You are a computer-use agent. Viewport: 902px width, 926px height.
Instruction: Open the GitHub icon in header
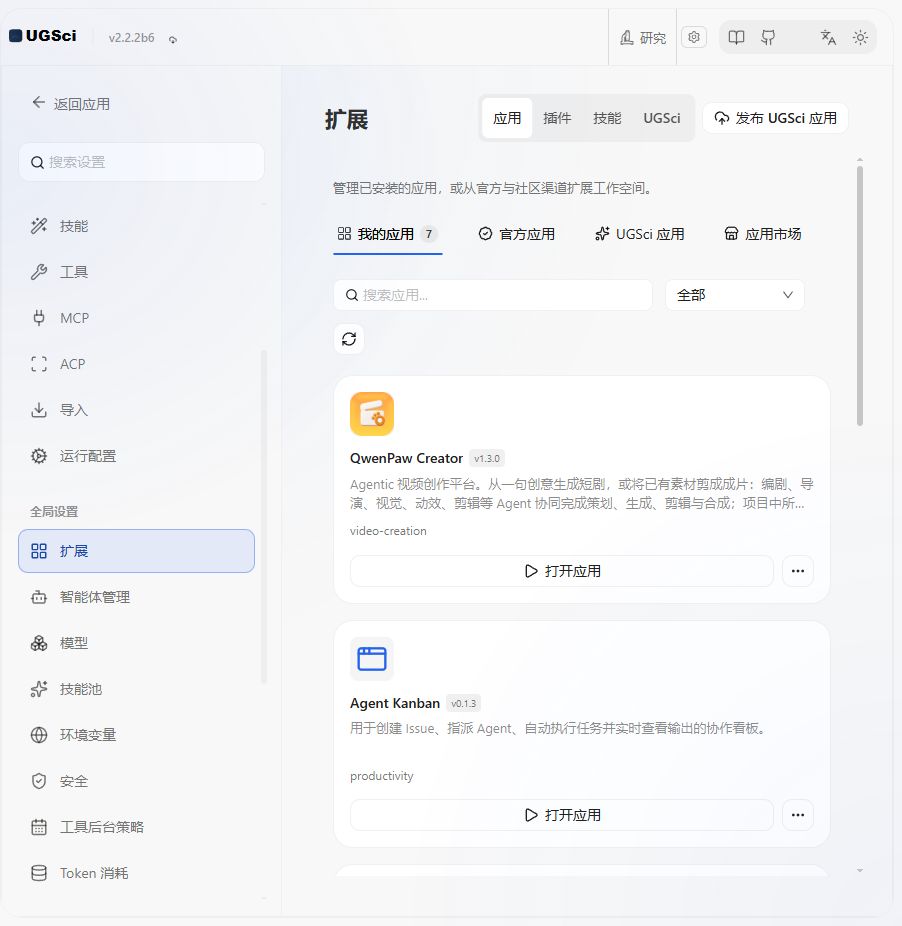(768, 38)
